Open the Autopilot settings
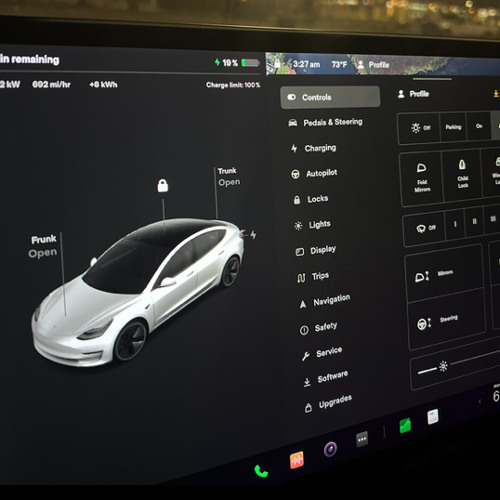Image resolution: width=500 pixels, height=500 pixels. [314, 173]
